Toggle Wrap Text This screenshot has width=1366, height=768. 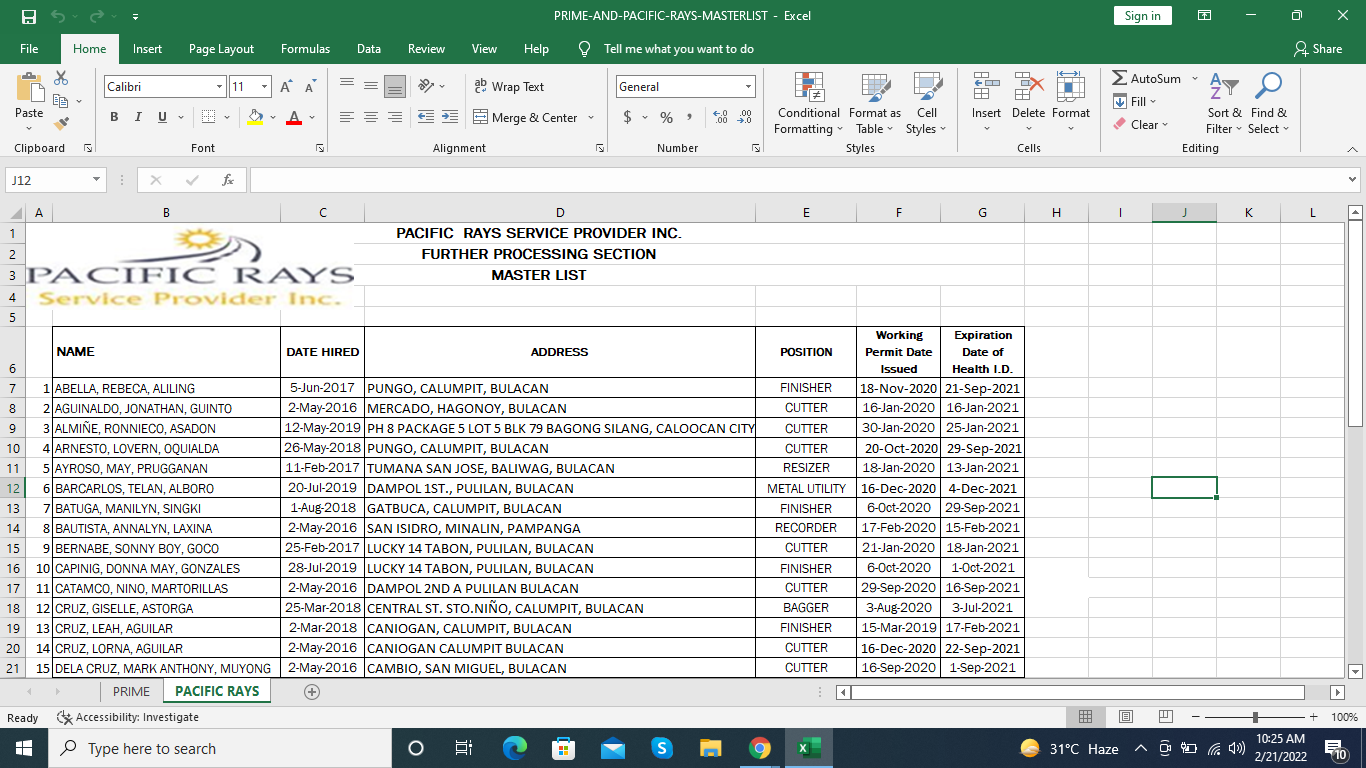(x=509, y=87)
